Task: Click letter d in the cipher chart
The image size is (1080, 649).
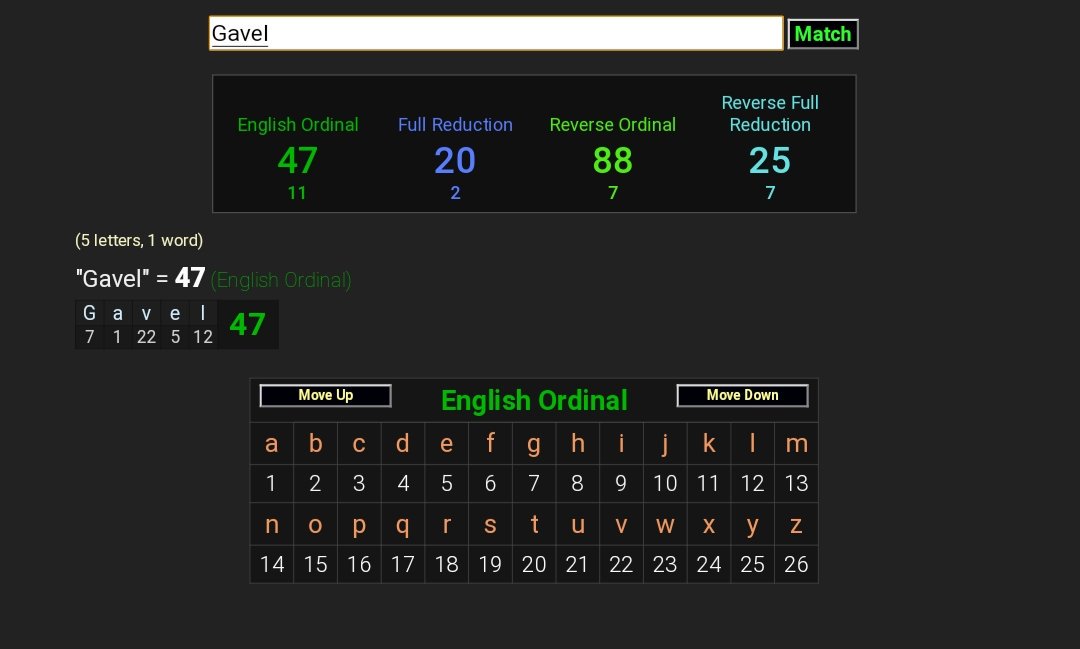Action: pos(403,444)
